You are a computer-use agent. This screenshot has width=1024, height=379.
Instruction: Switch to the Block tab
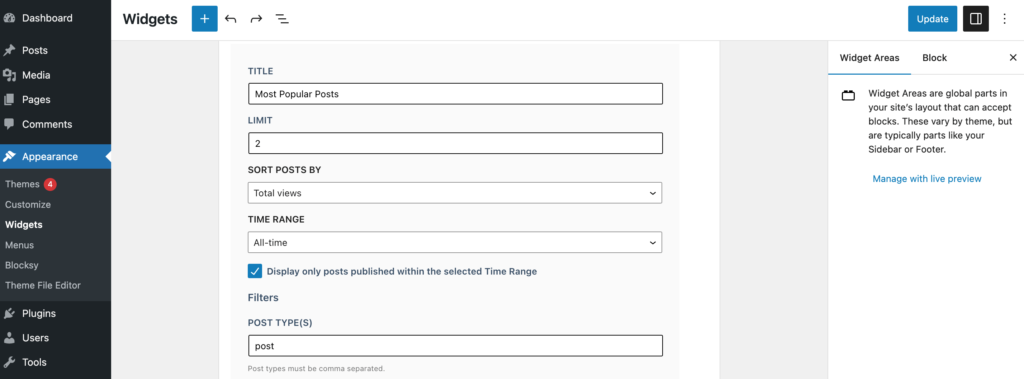(x=935, y=58)
